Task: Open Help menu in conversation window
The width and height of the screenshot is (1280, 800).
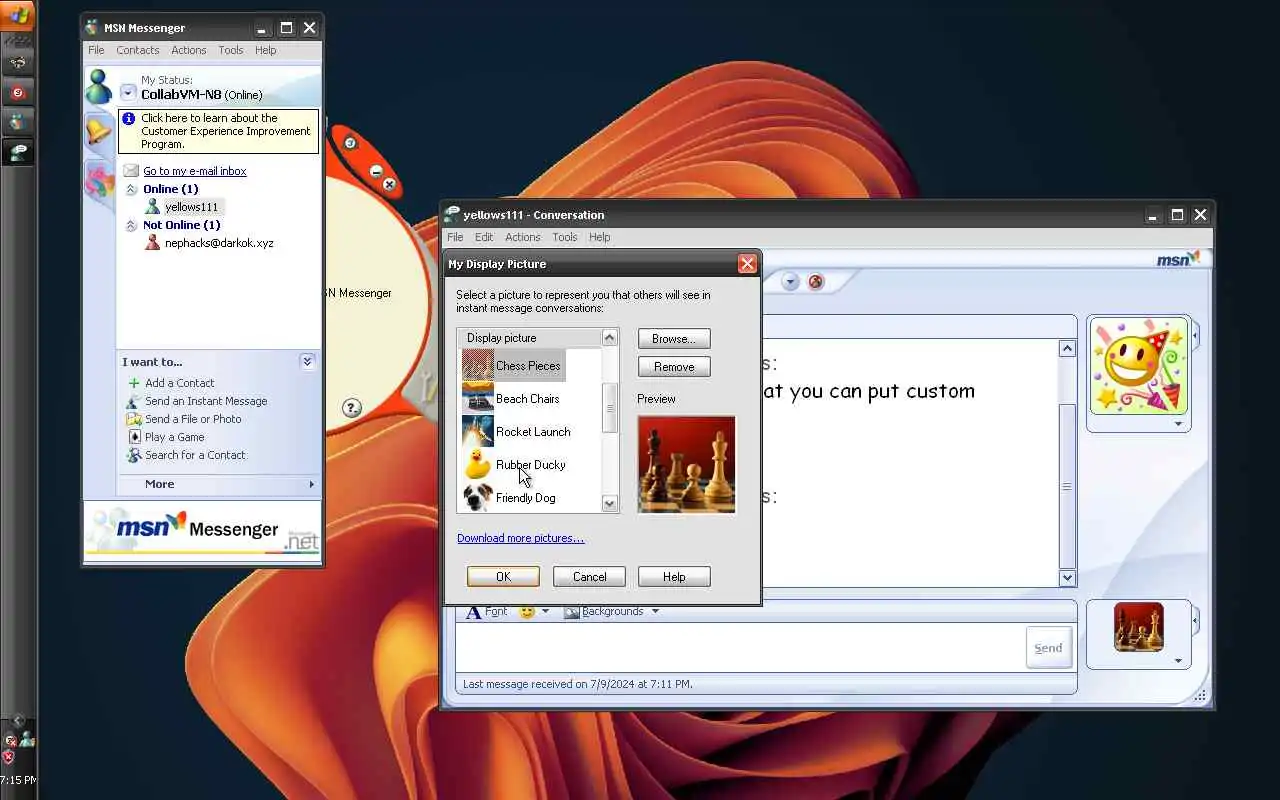Action: tap(599, 237)
